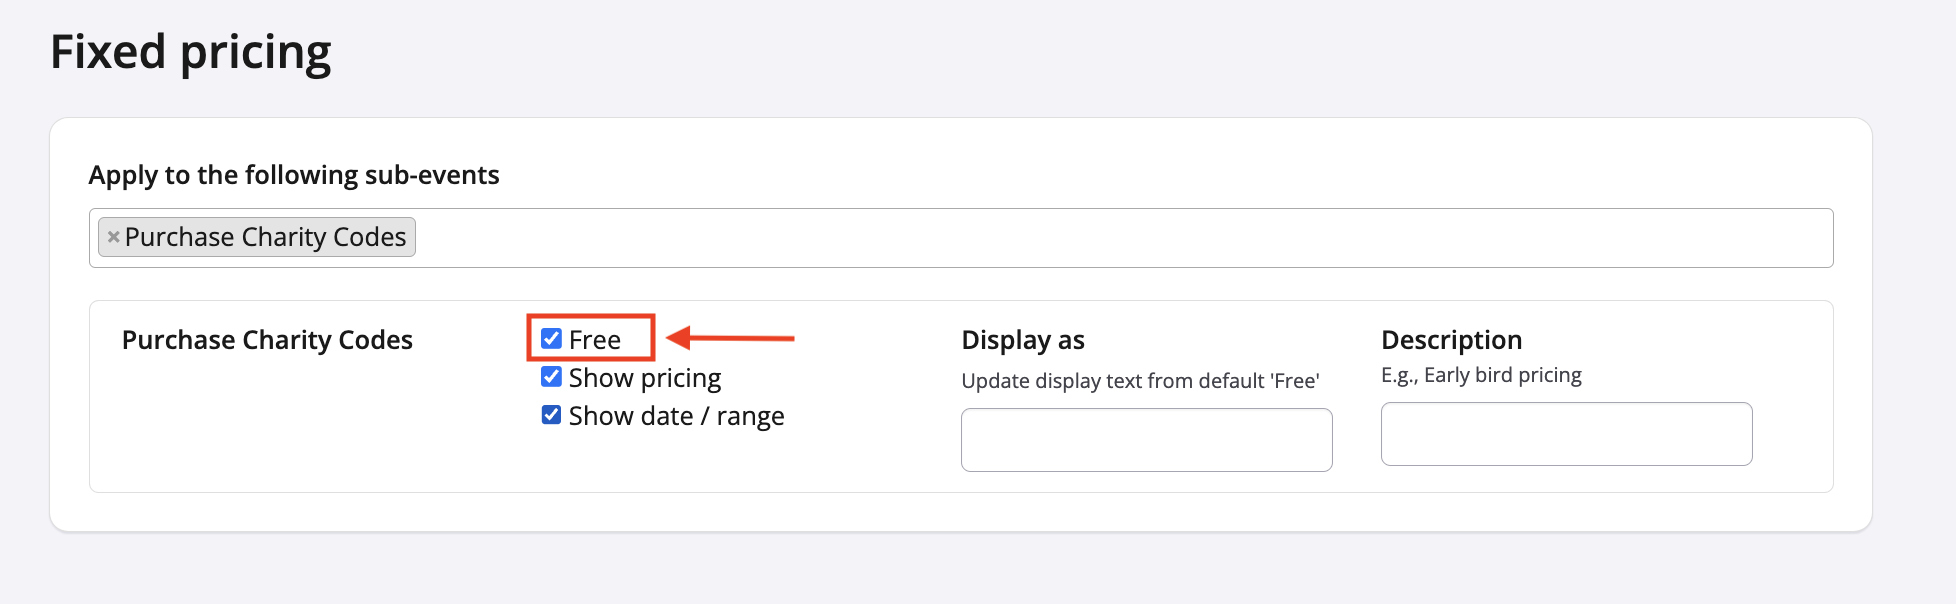The height and width of the screenshot is (604, 1956).
Task: Disable the Show date / range checkbox
Action: coord(551,415)
